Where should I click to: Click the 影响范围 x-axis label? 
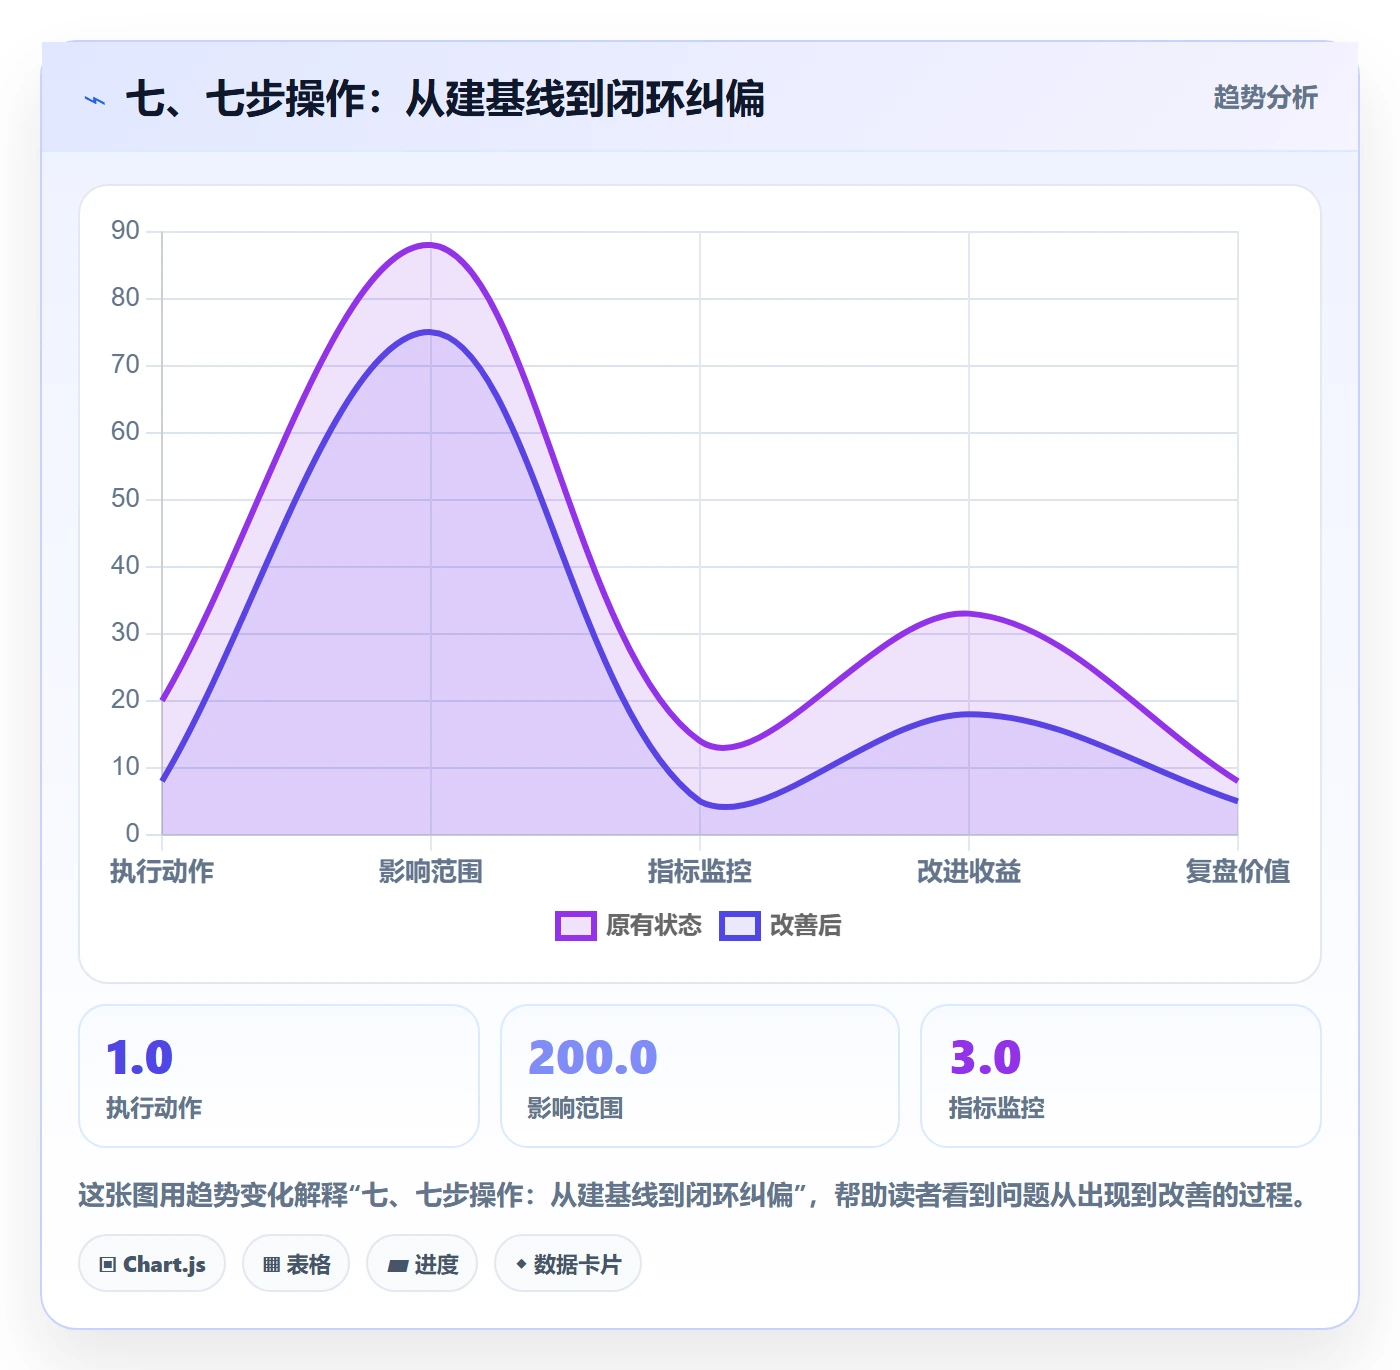coord(431,872)
